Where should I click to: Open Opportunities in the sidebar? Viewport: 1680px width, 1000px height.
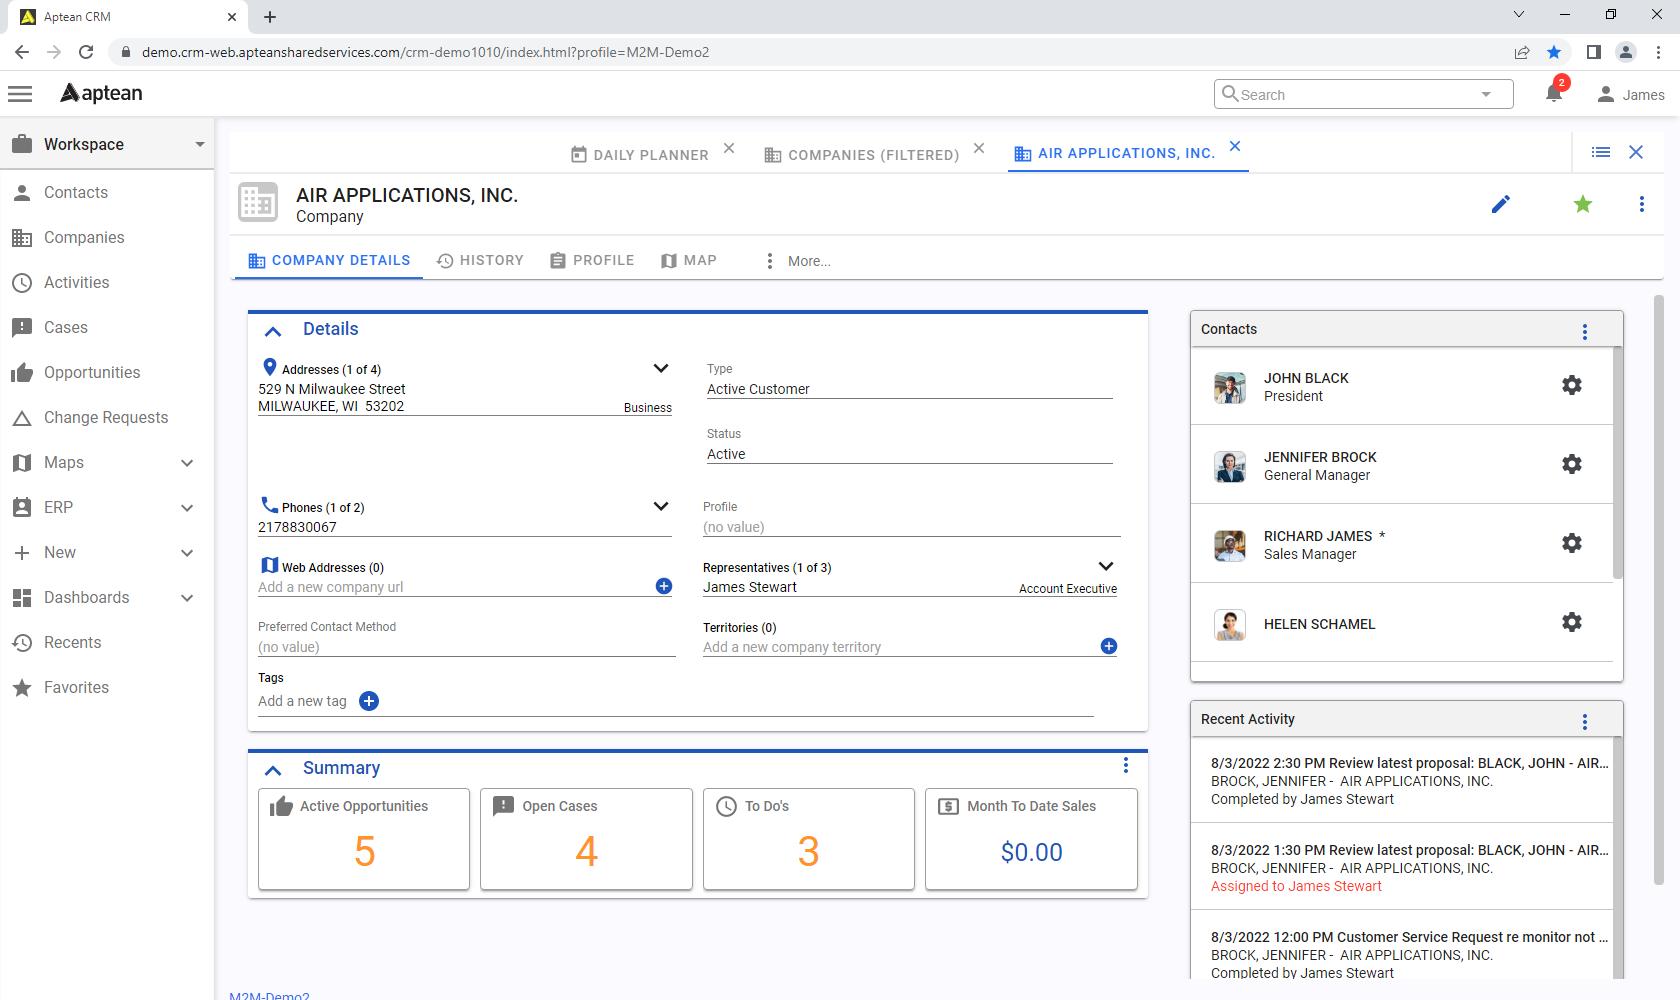tap(92, 372)
